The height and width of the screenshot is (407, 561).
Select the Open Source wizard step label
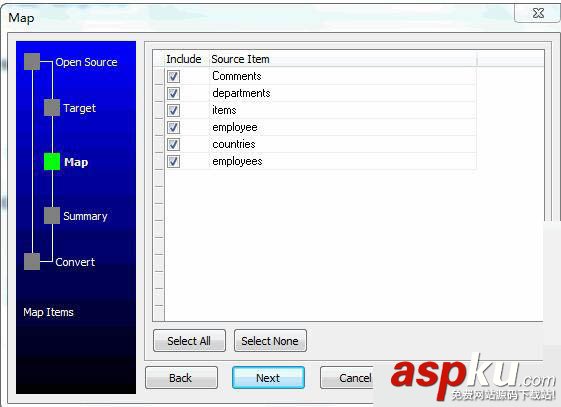click(x=86, y=62)
